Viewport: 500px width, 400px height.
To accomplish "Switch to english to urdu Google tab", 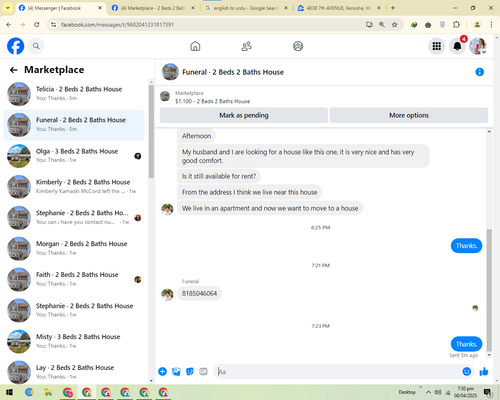I will tap(247, 8).
